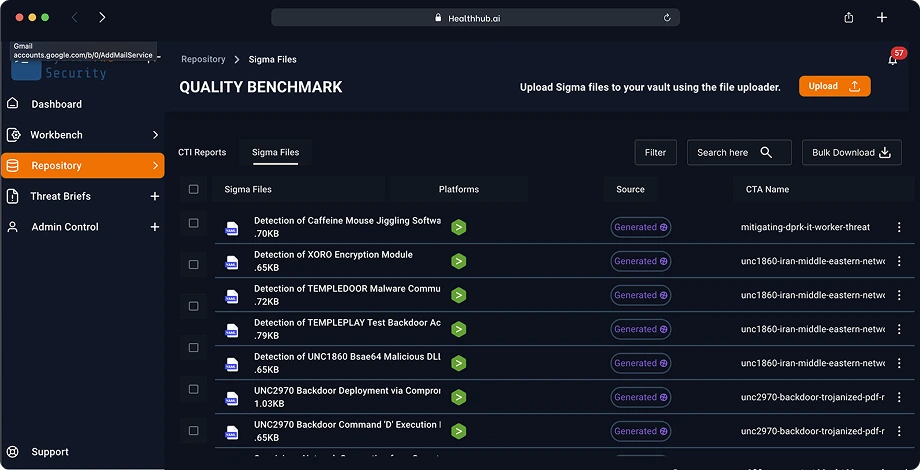Viewport: 920px width, 470px height.
Task: Open the more-options menu for XORO Encryption Module row
Action: [899, 261]
